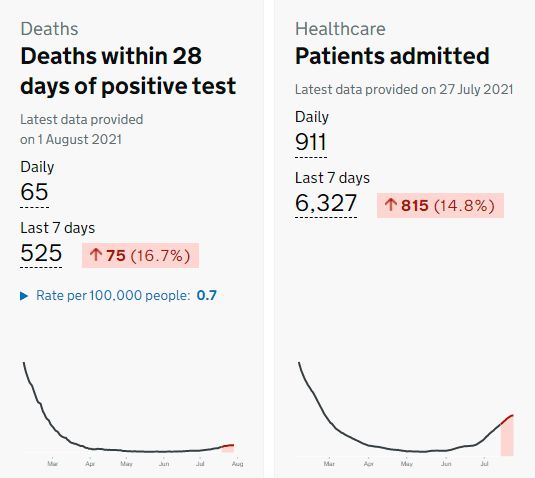Viewport: 535px width, 478px height.
Task: Click the red up arrow next to 75
Action: click(96, 255)
